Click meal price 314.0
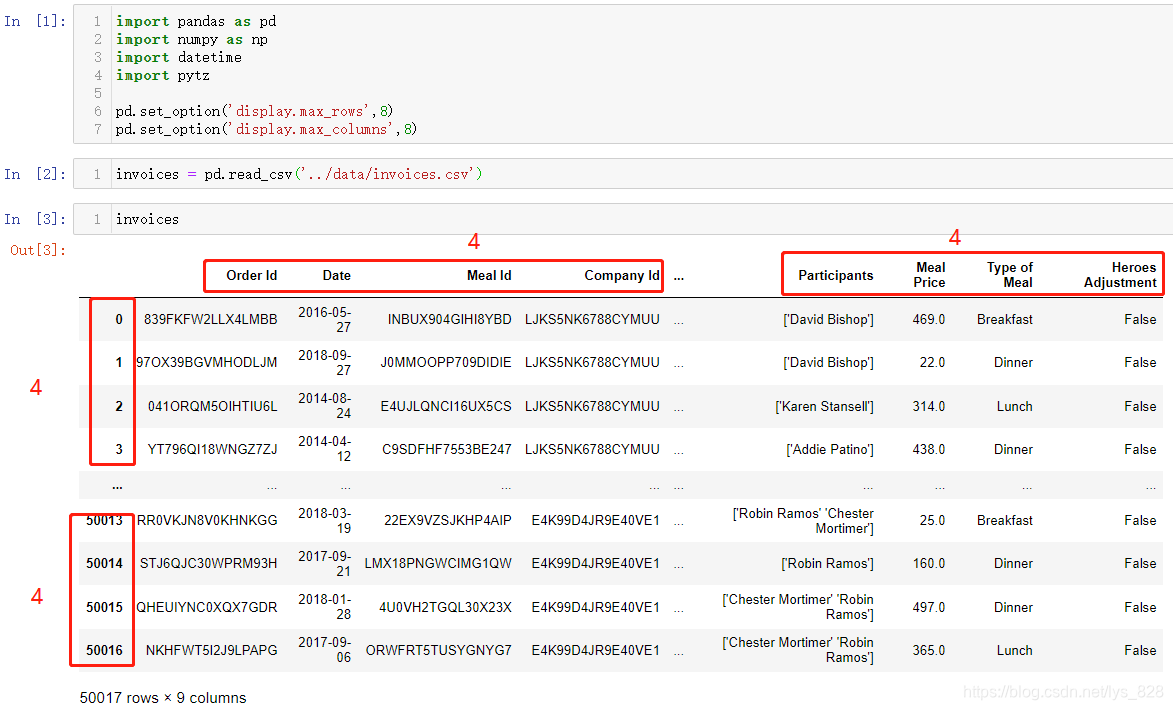The width and height of the screenshot is (1173, 710). coord(928,406)
